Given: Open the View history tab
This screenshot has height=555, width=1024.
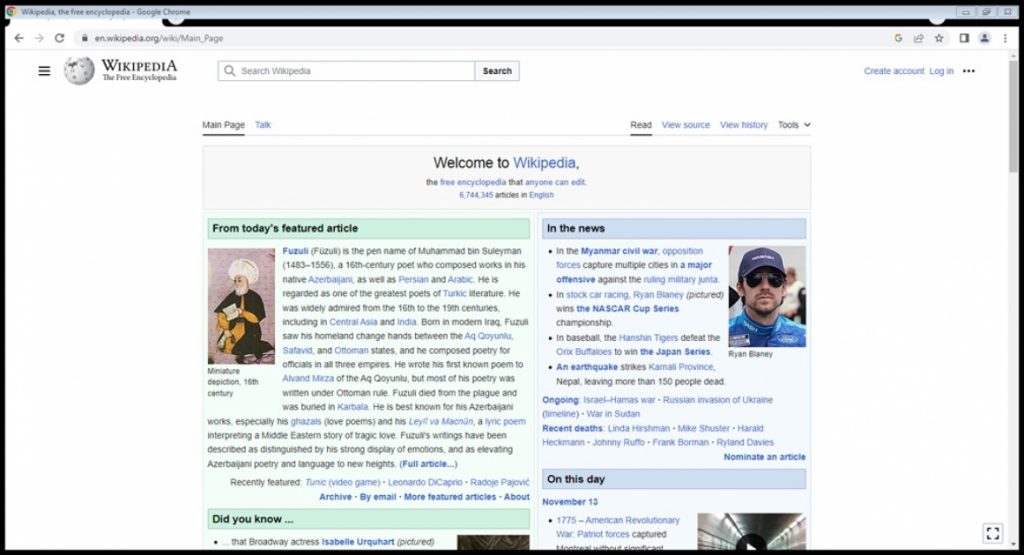Looking at the screenshot, I should [743, 125].
